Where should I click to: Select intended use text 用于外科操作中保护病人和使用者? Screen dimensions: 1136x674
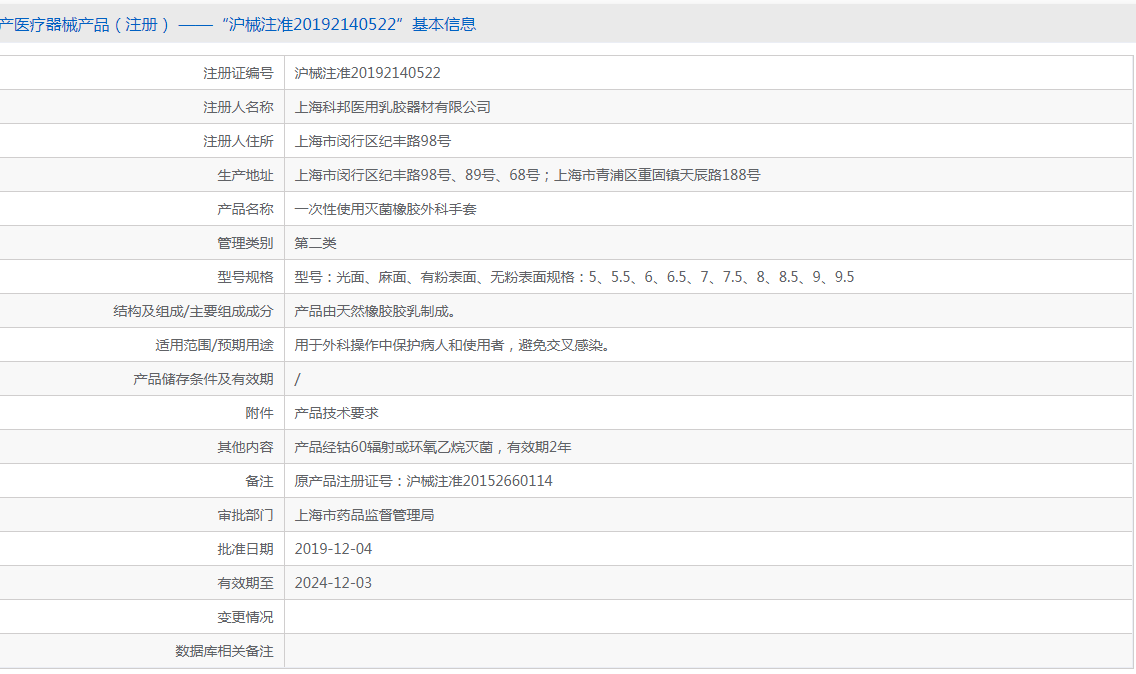[x=399, y=346]
